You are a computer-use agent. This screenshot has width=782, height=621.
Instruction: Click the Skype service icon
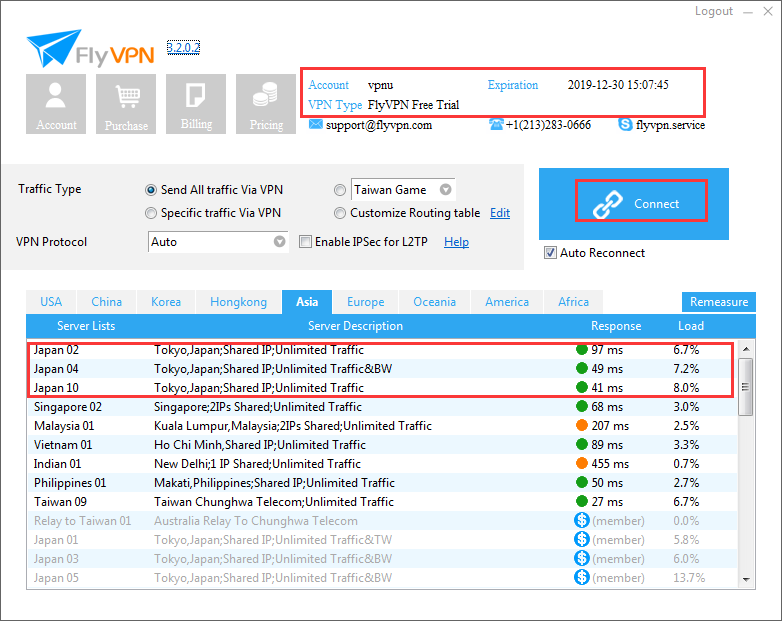pyautogui.click(x=625, y=124)
